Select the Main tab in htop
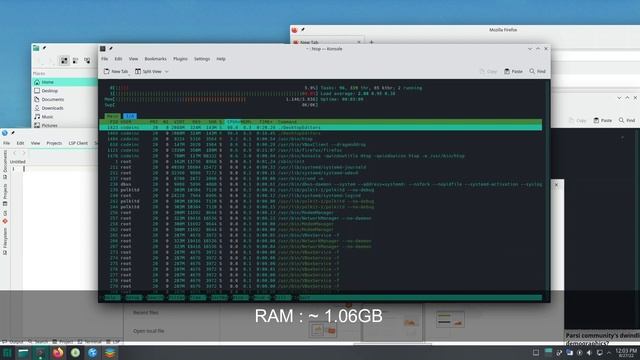 tap(113, 116)
